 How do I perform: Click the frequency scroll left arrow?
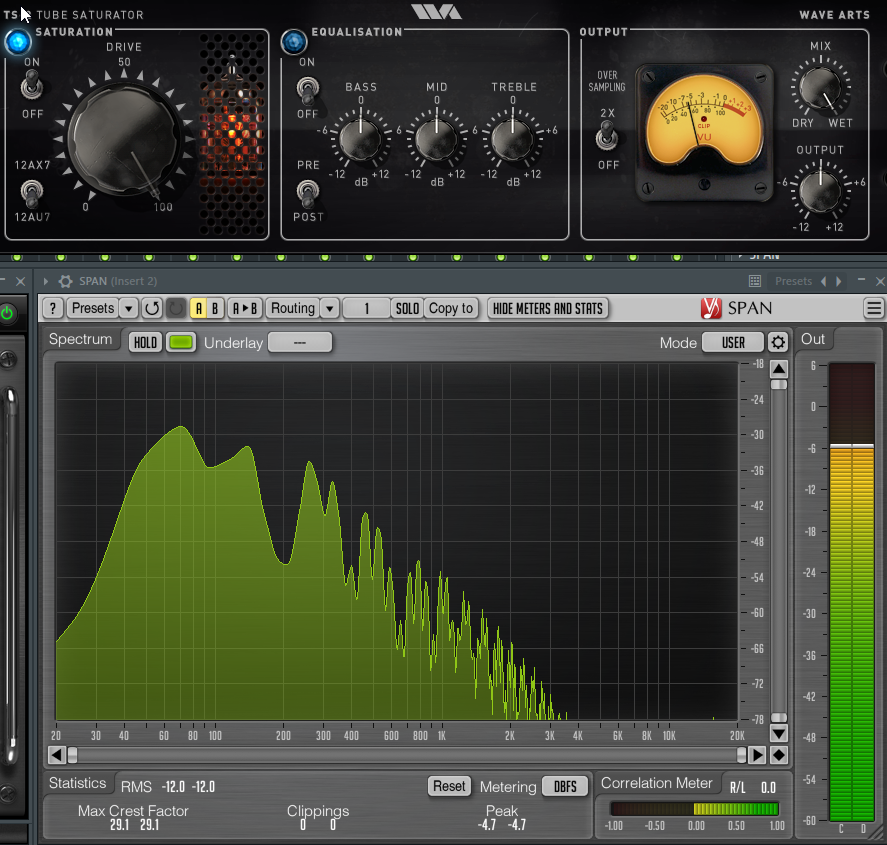click(56, 755)
